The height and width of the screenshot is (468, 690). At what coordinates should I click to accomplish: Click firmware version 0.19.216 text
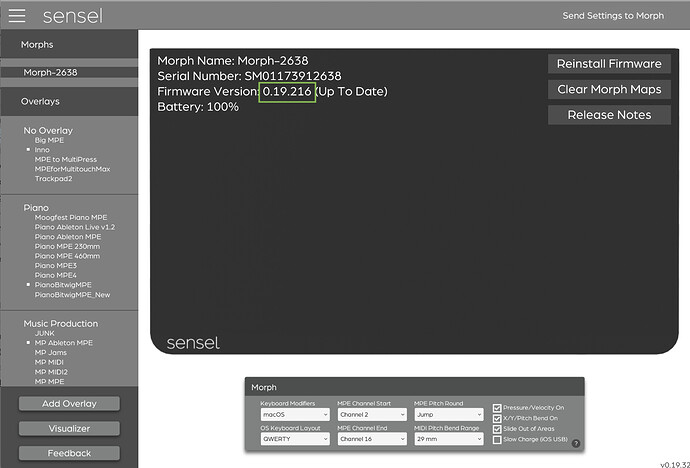click(287, 91)
